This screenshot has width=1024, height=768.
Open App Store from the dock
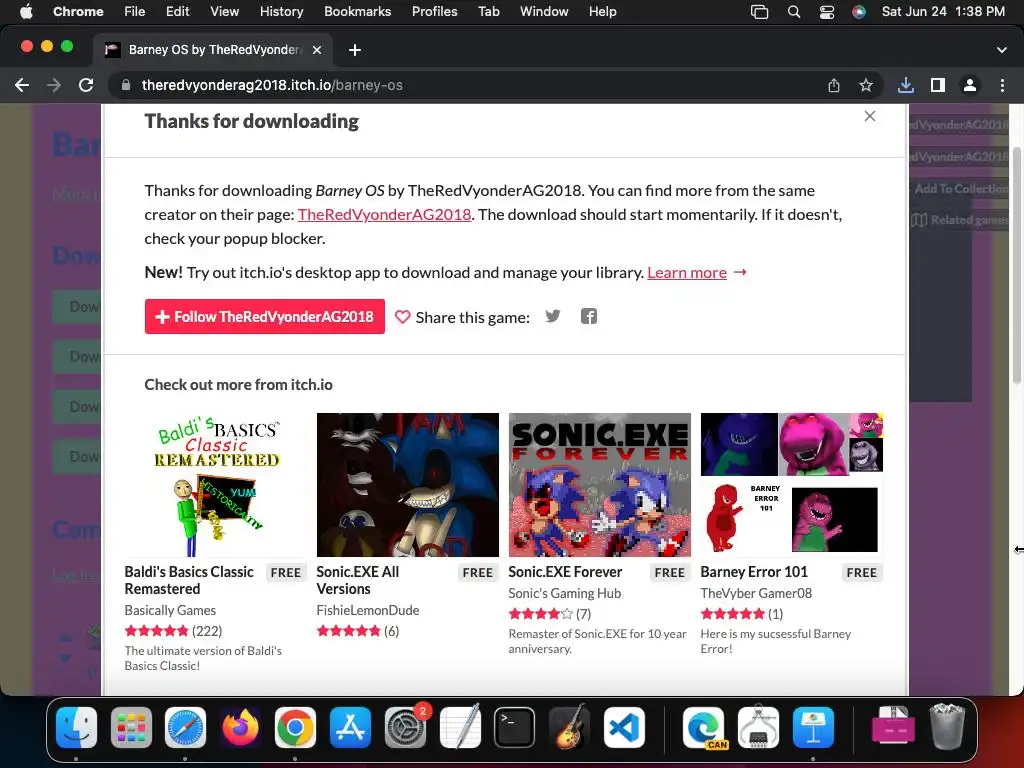pyautogui.click(x=350, y=727)
